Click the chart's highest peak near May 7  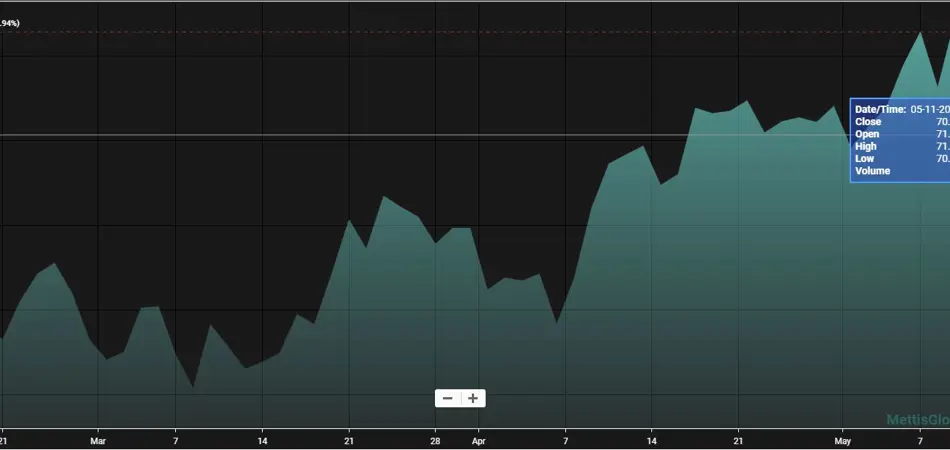click(x=920, y=33)
